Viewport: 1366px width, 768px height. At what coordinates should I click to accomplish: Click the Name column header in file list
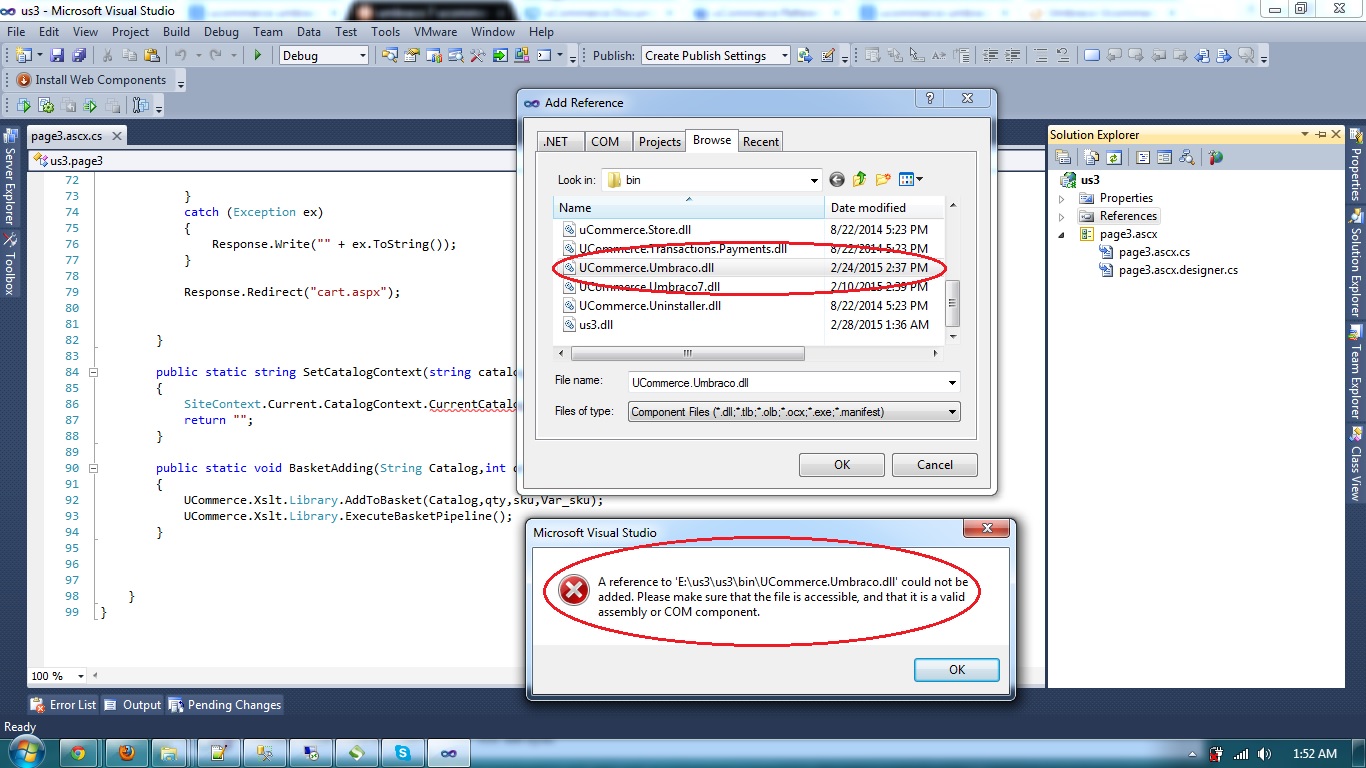tap(690, 208)
